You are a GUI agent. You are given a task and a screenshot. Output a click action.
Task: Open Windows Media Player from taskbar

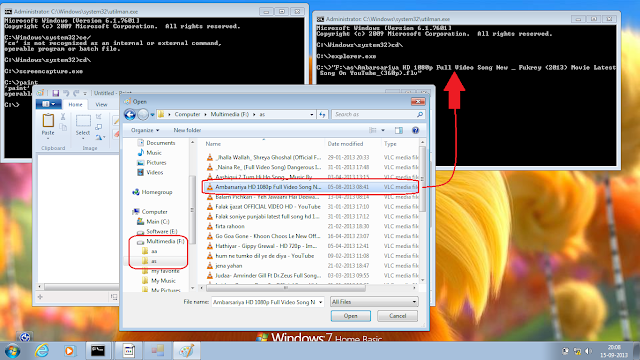click(69, 351)
